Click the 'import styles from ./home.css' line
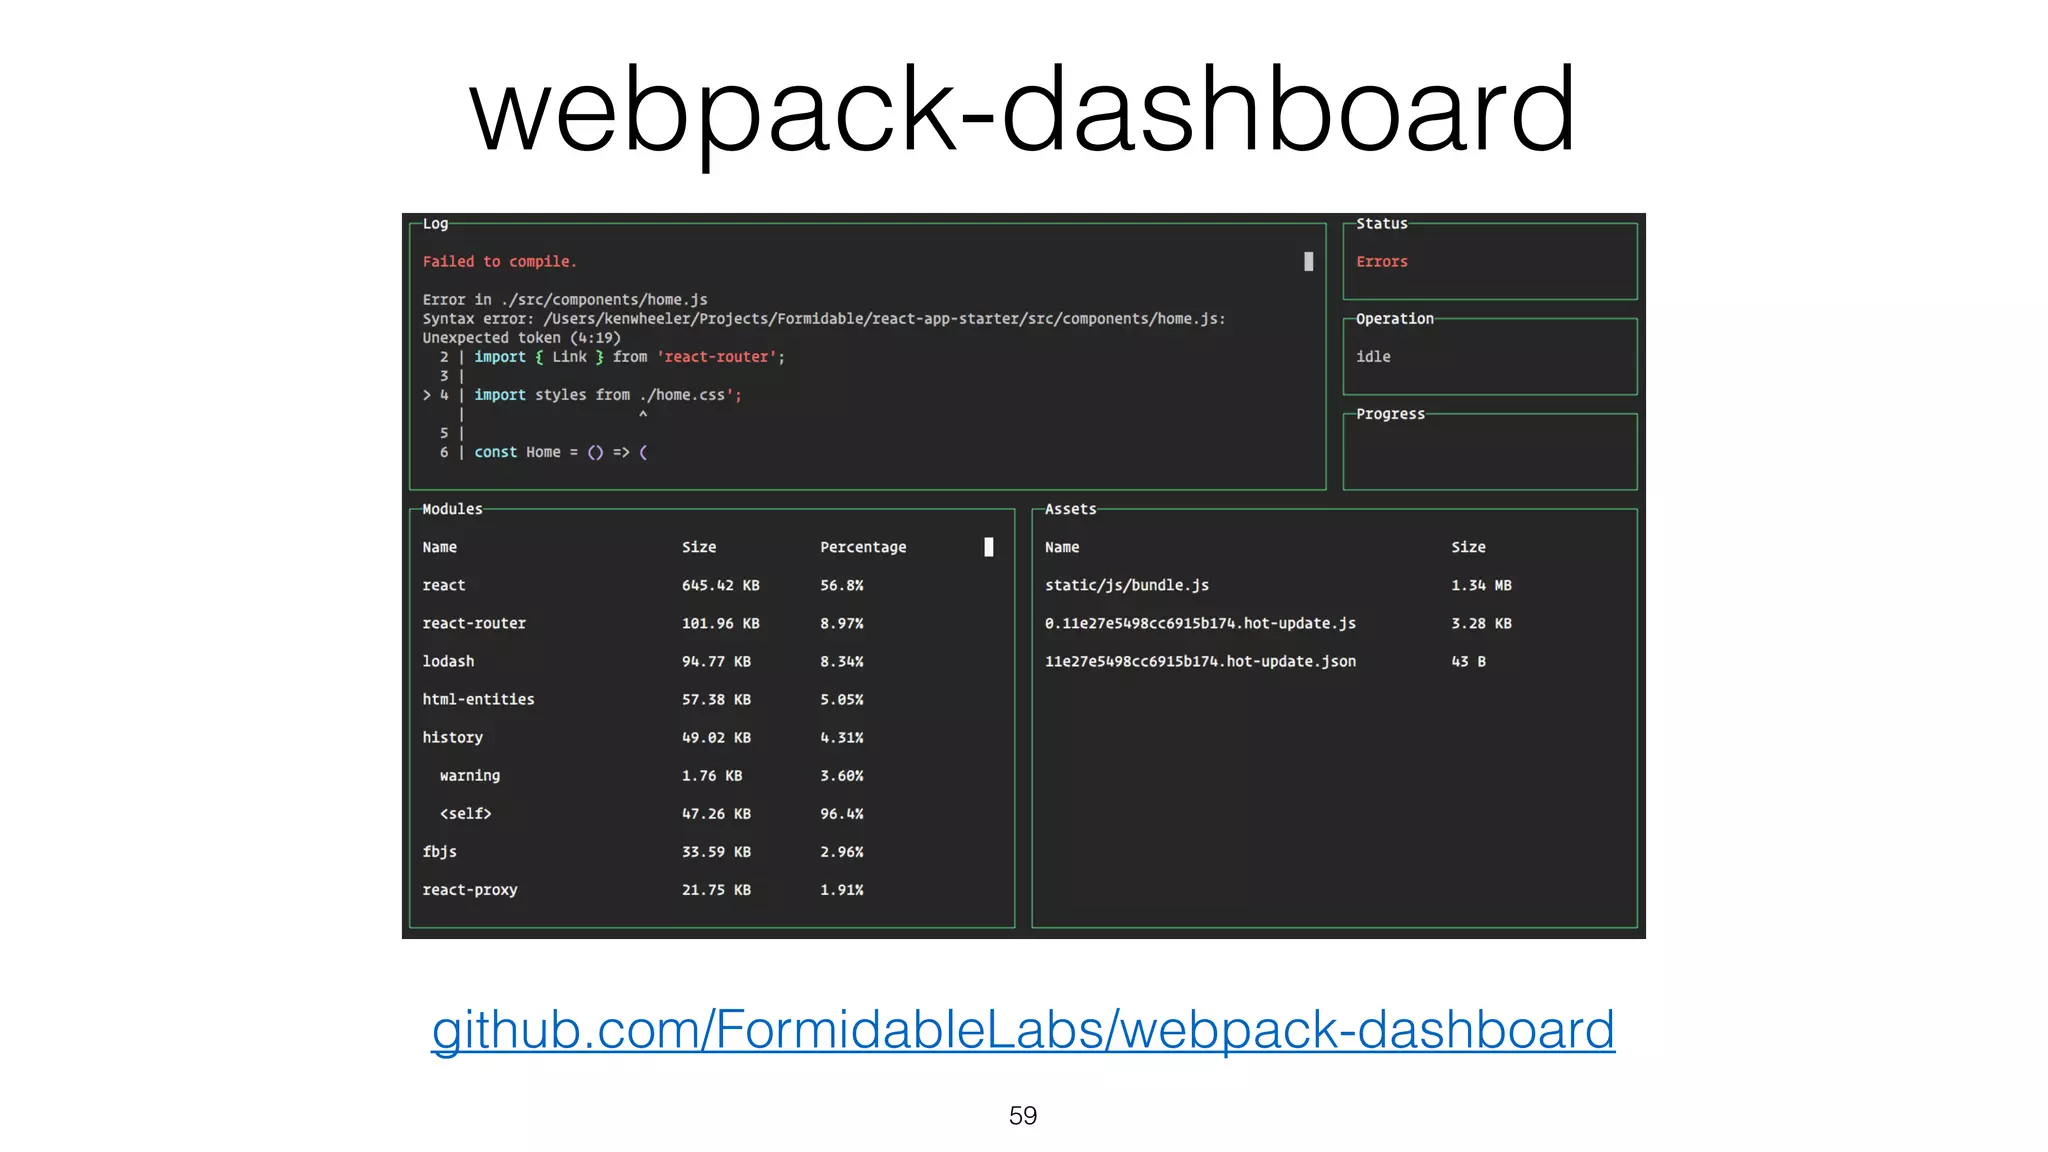The height and width of the screenshot is (1152, 2048). (583, 395)
